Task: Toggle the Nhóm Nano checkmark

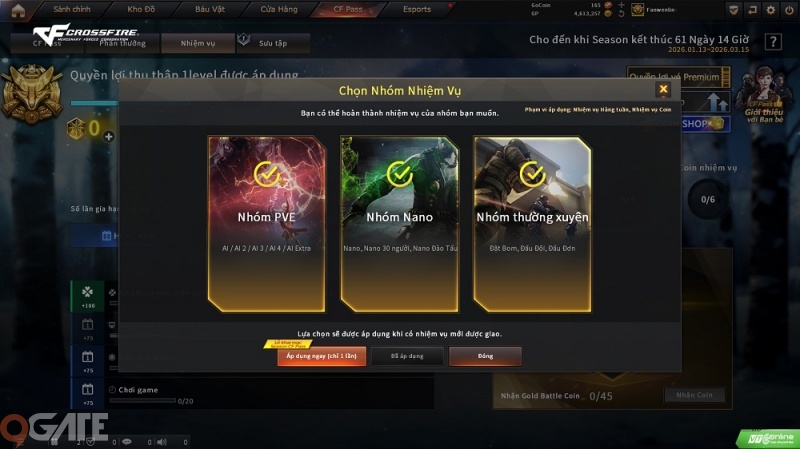Action: click(x=399, y=174)
